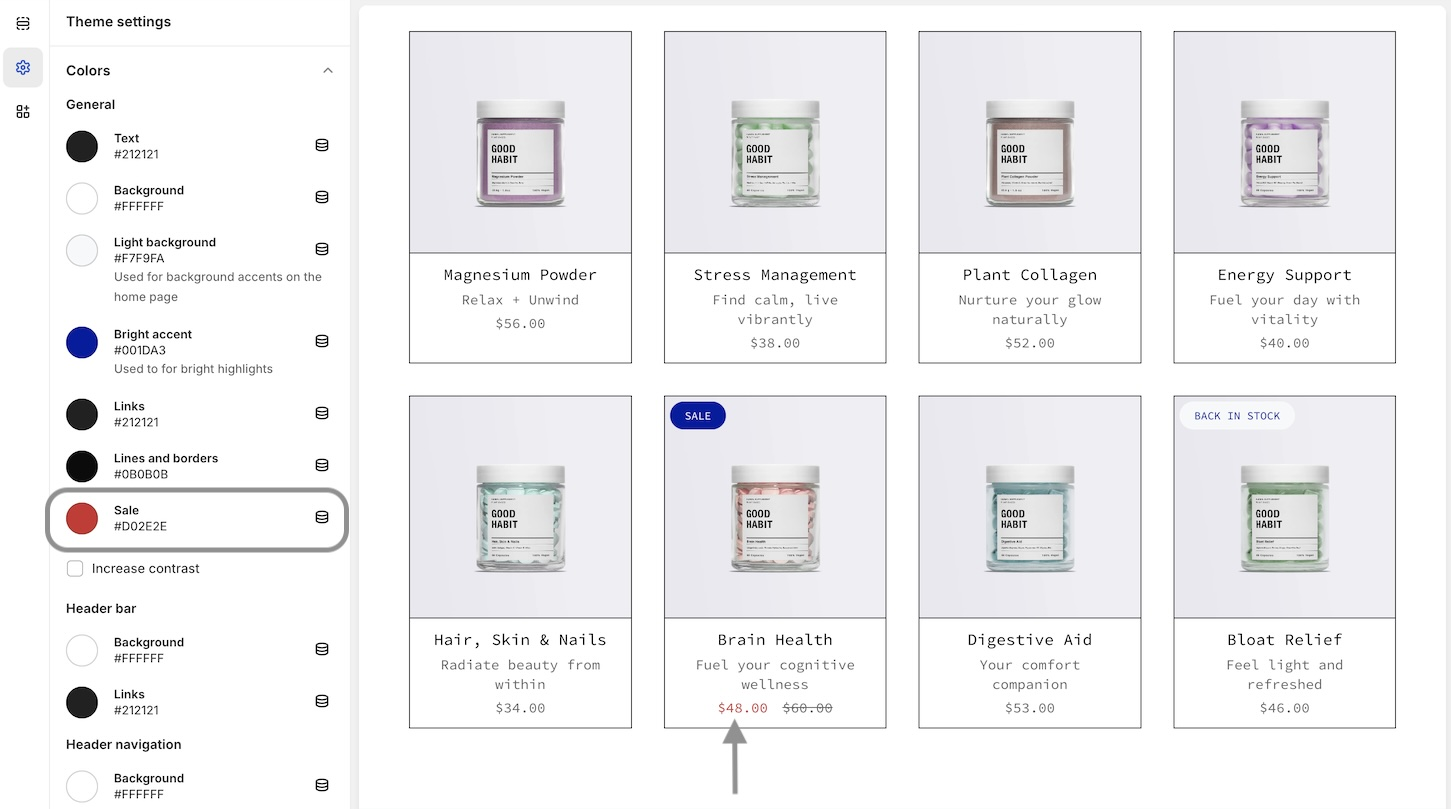Screen dimensions: 1451x809
Task: Open the Lines and borders black swatch
Action: pos(82,466)
